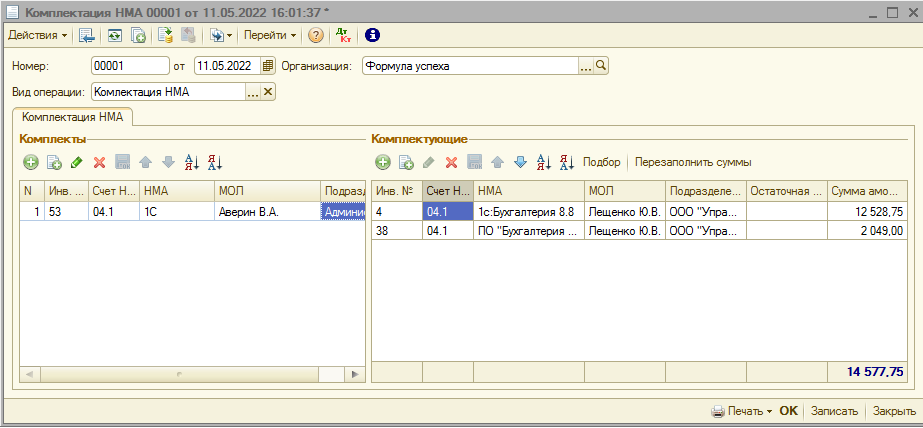Open help via the question mark icon

coord(316,35)
